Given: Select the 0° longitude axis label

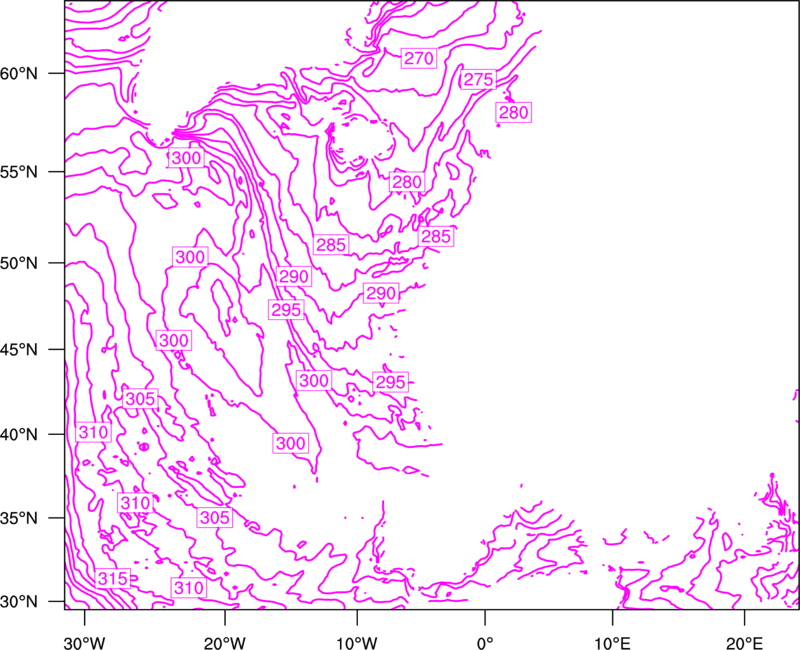Looking at the screenshot, I should 485,643.
